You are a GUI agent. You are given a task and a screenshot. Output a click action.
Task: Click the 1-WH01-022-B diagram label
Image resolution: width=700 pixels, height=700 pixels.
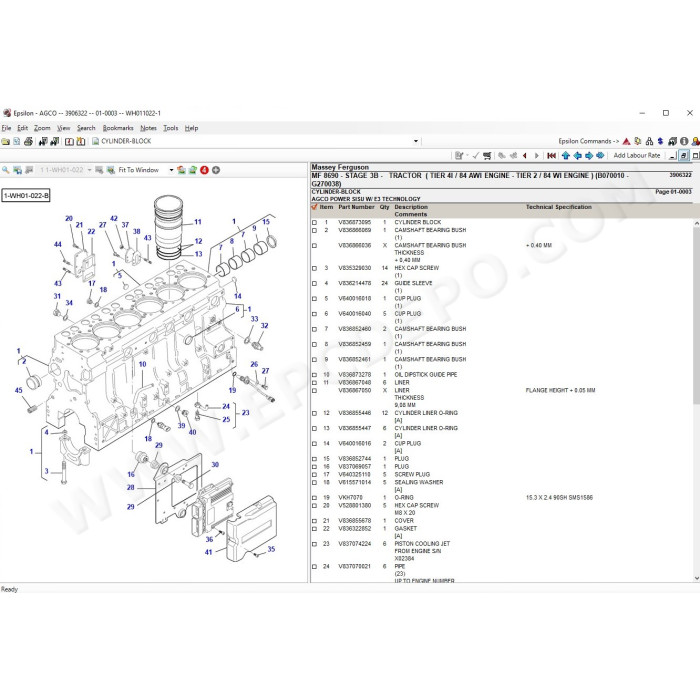[26, 196]
